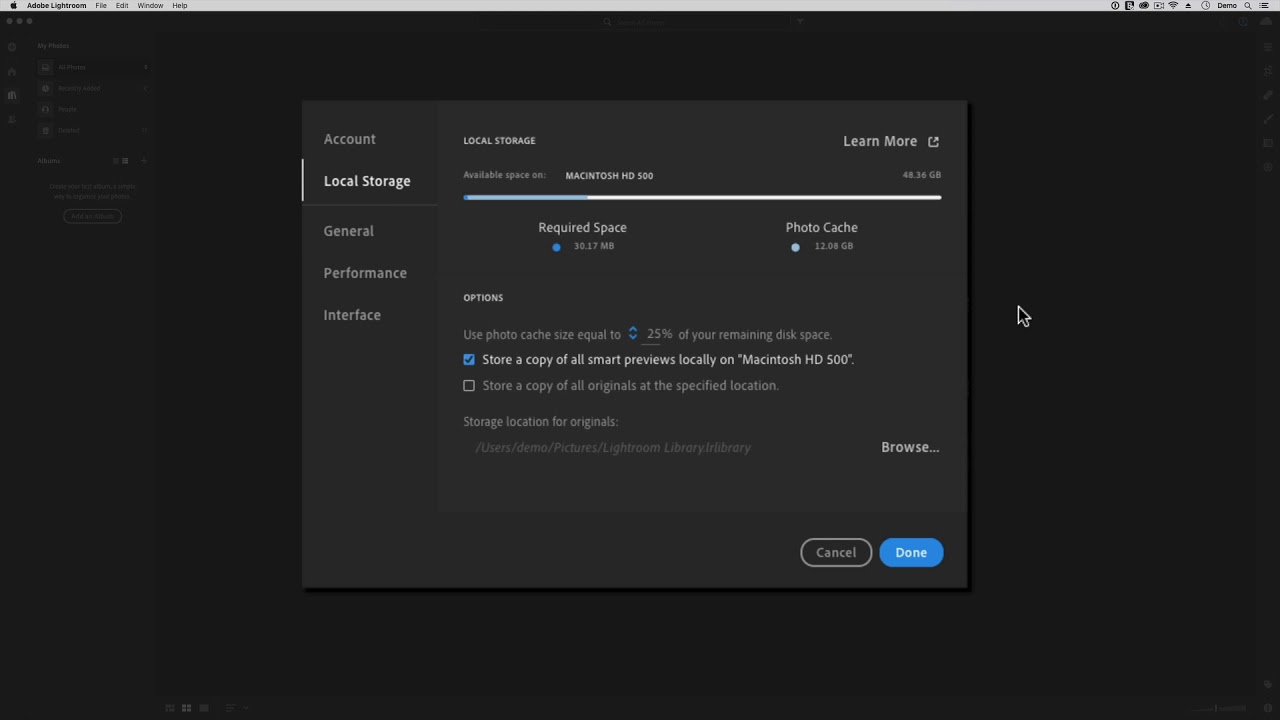Click the Cancel button
The image size is (1280, 720).
pyautogui.click(x=836, y=552)
